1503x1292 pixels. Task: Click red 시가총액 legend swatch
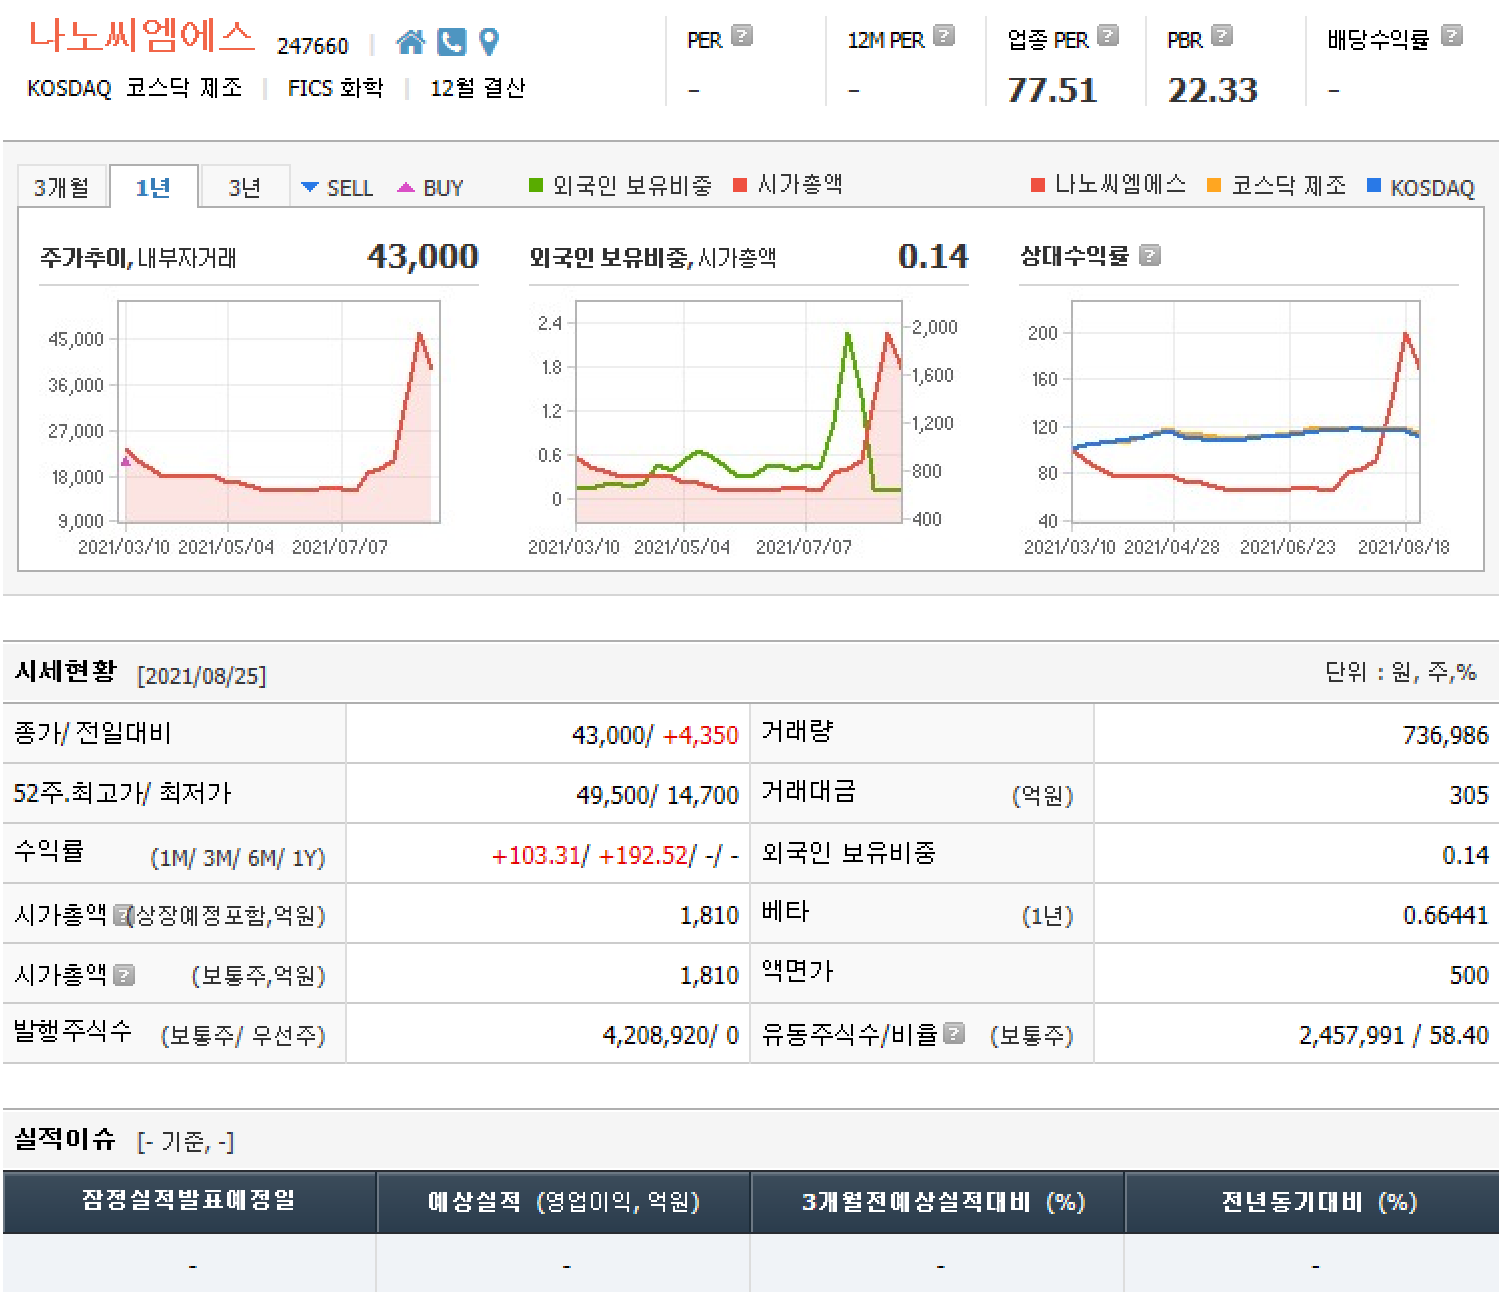[740, 185]
